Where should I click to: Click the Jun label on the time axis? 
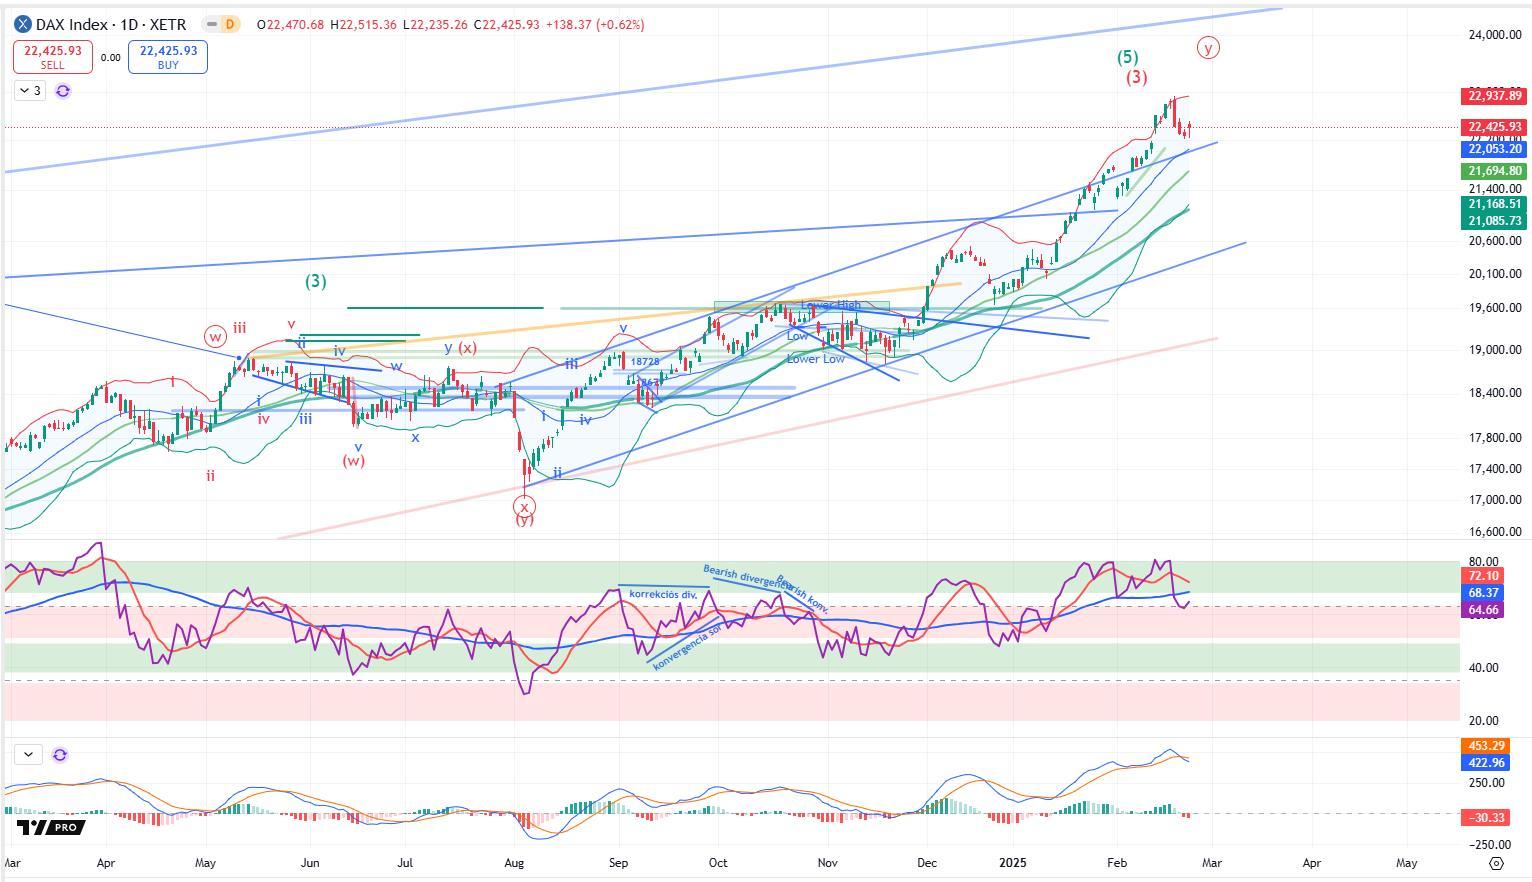(310, 862)
